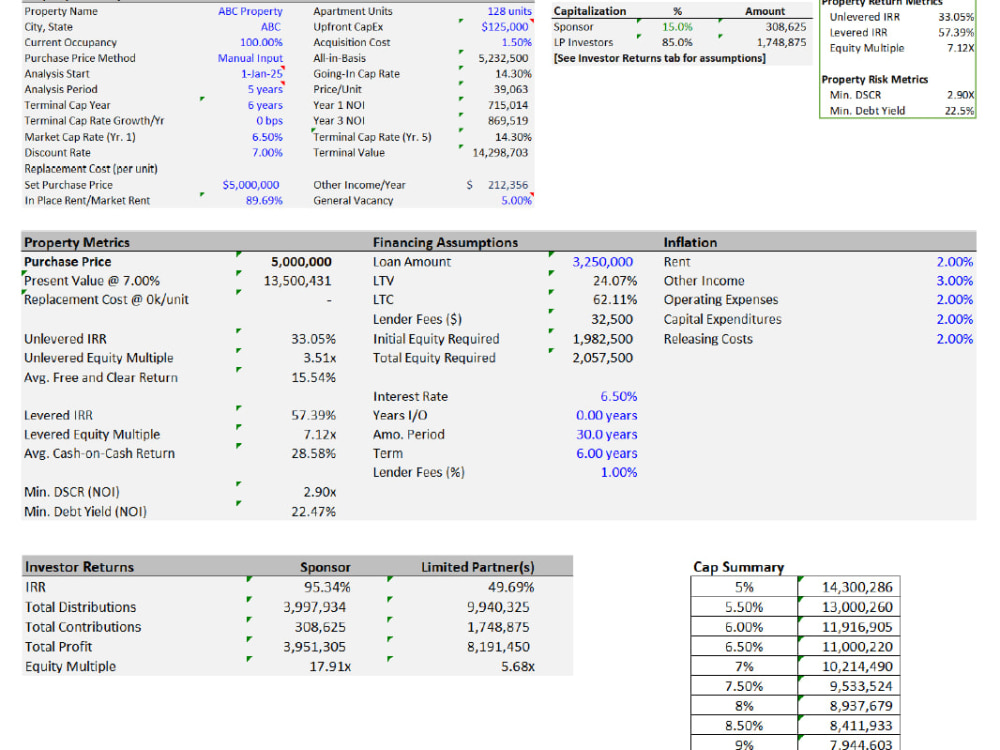
Task: Click the LTC value 62.11%
Action: 615,300
